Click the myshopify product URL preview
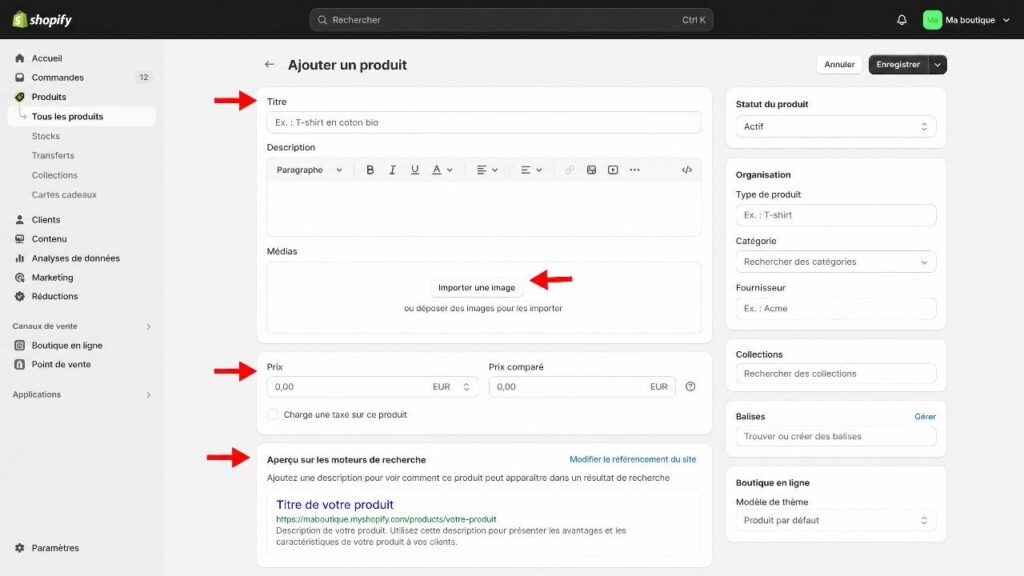The image size is (1024, 576). [386, 519]
